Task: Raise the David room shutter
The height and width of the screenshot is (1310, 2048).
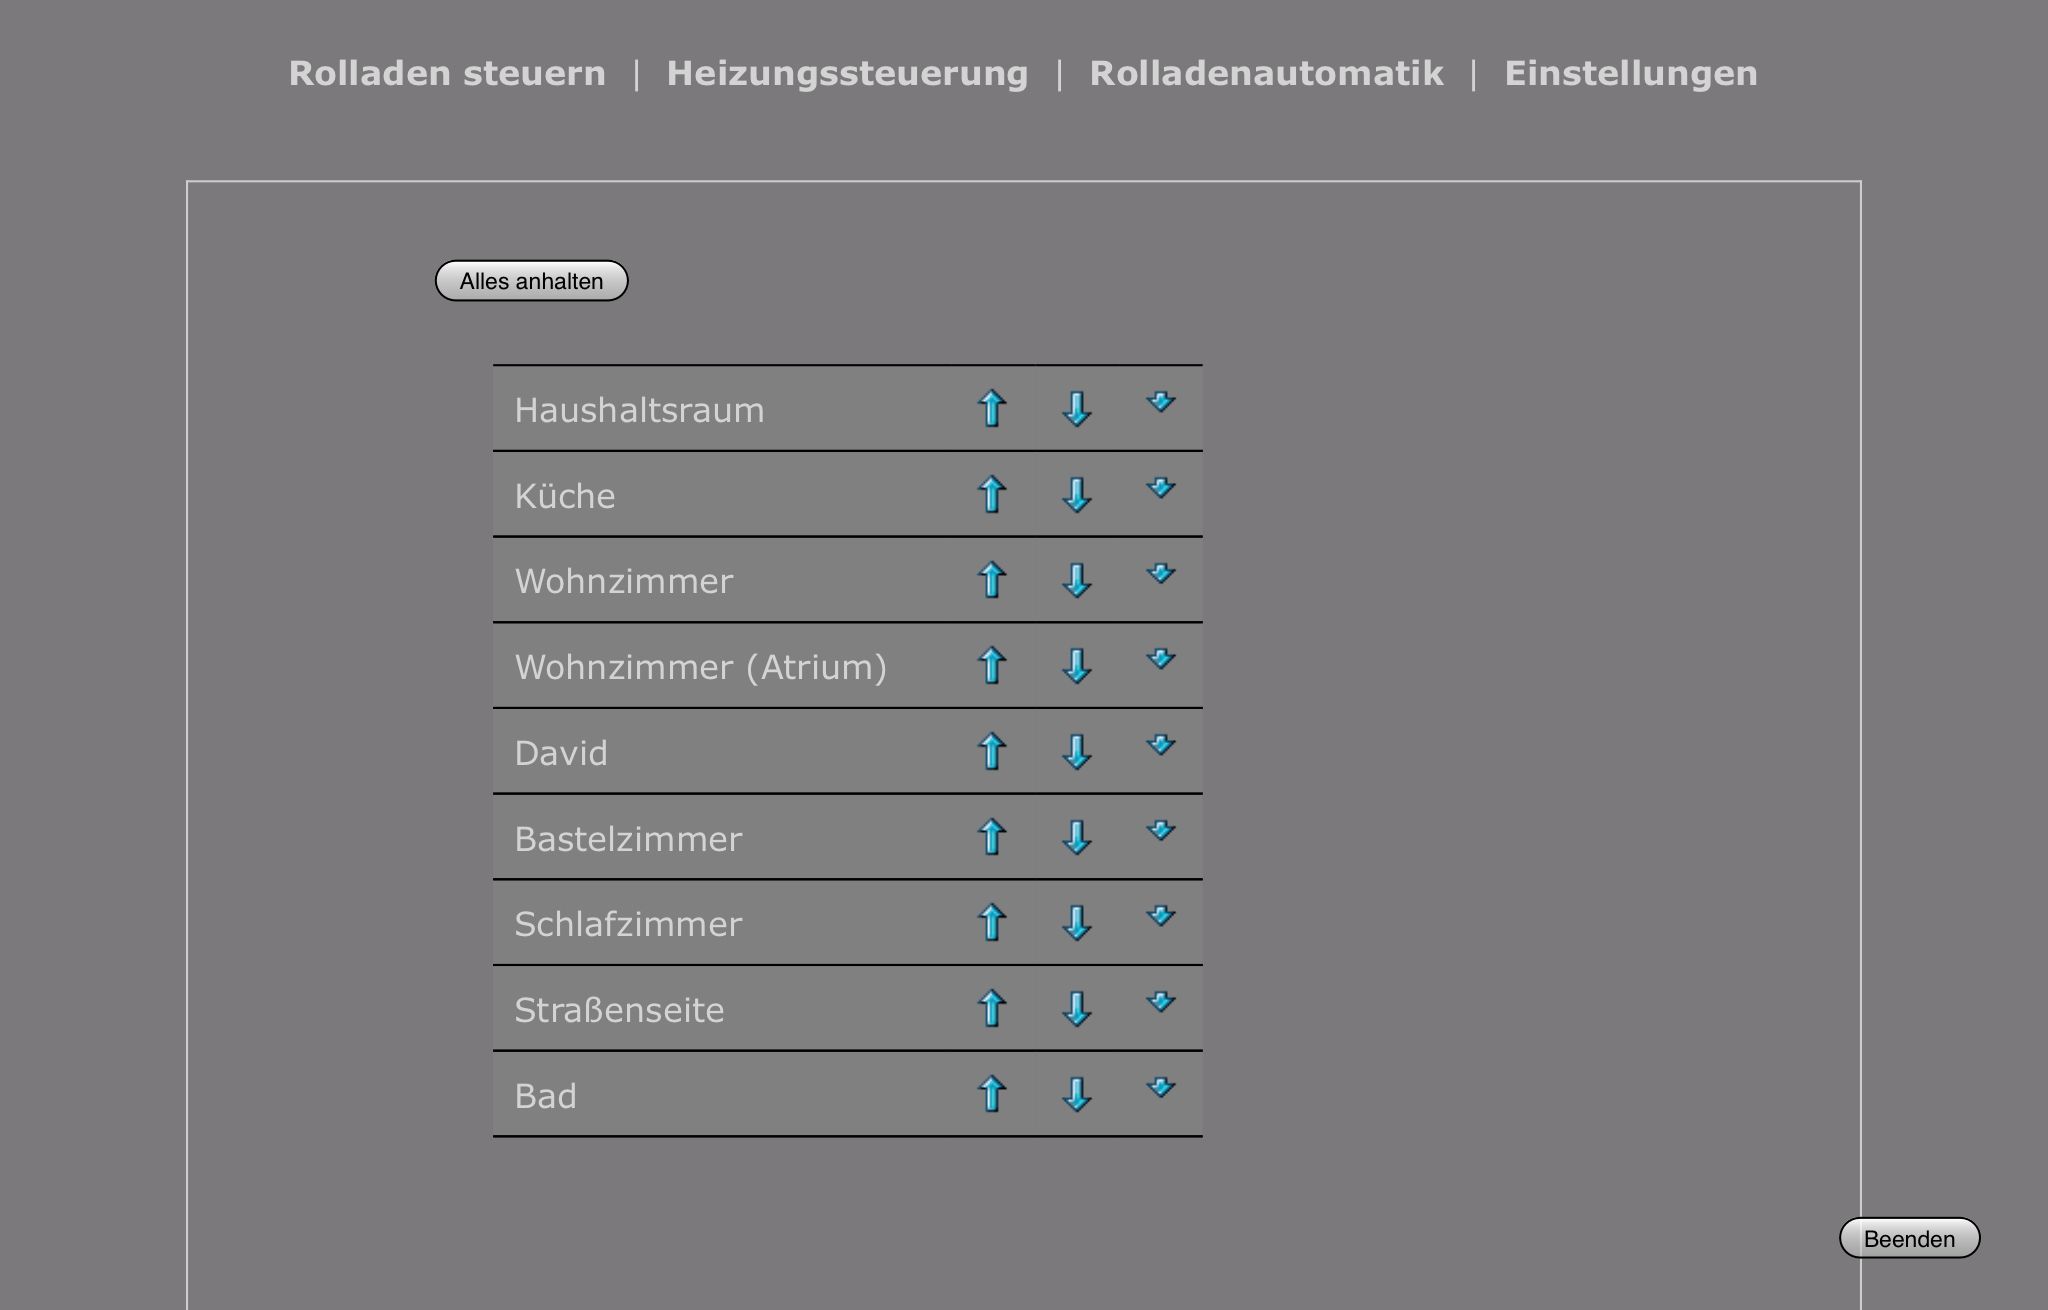Action: point(991,752)
